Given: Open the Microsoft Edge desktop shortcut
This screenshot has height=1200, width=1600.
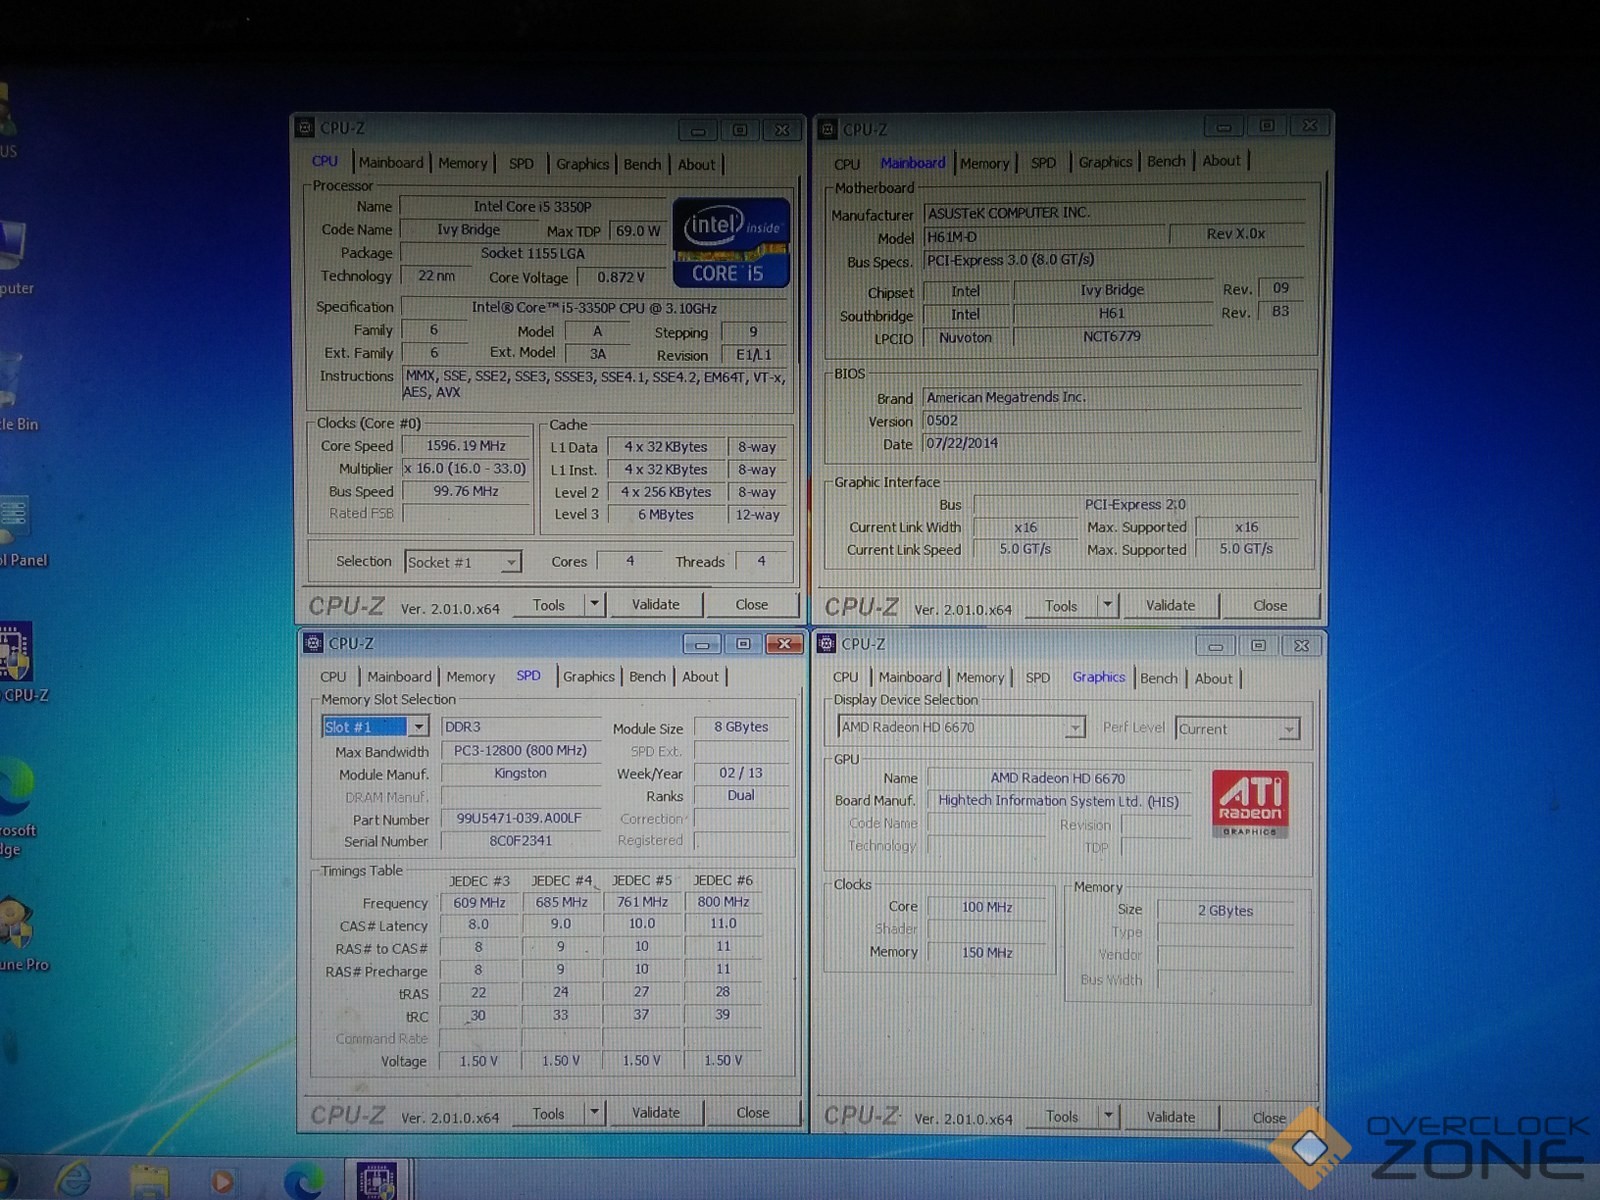Looking at the screenshot, I should 17,806.
